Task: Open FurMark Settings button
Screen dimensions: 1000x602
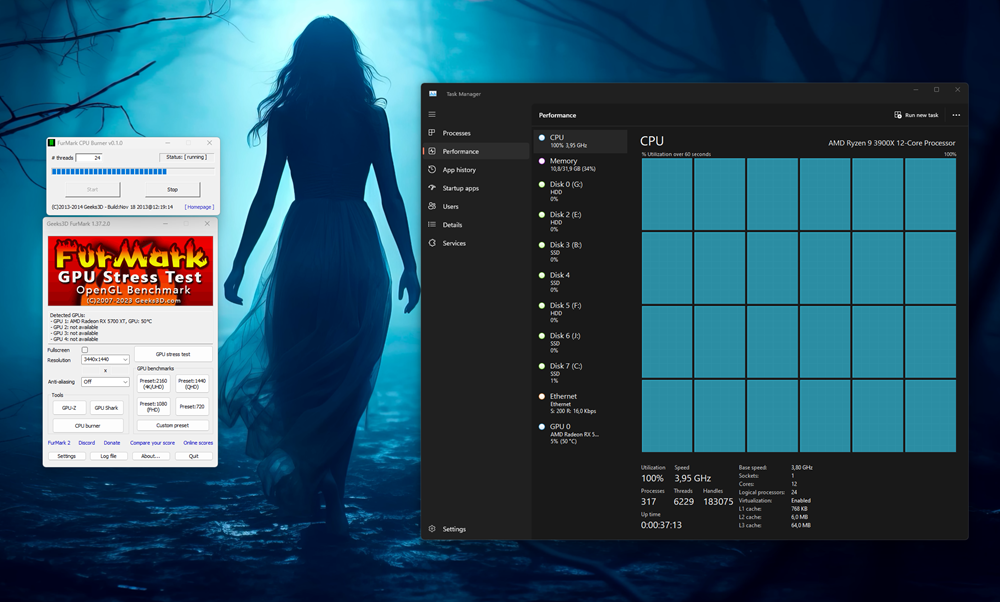Action: (66, 456)
